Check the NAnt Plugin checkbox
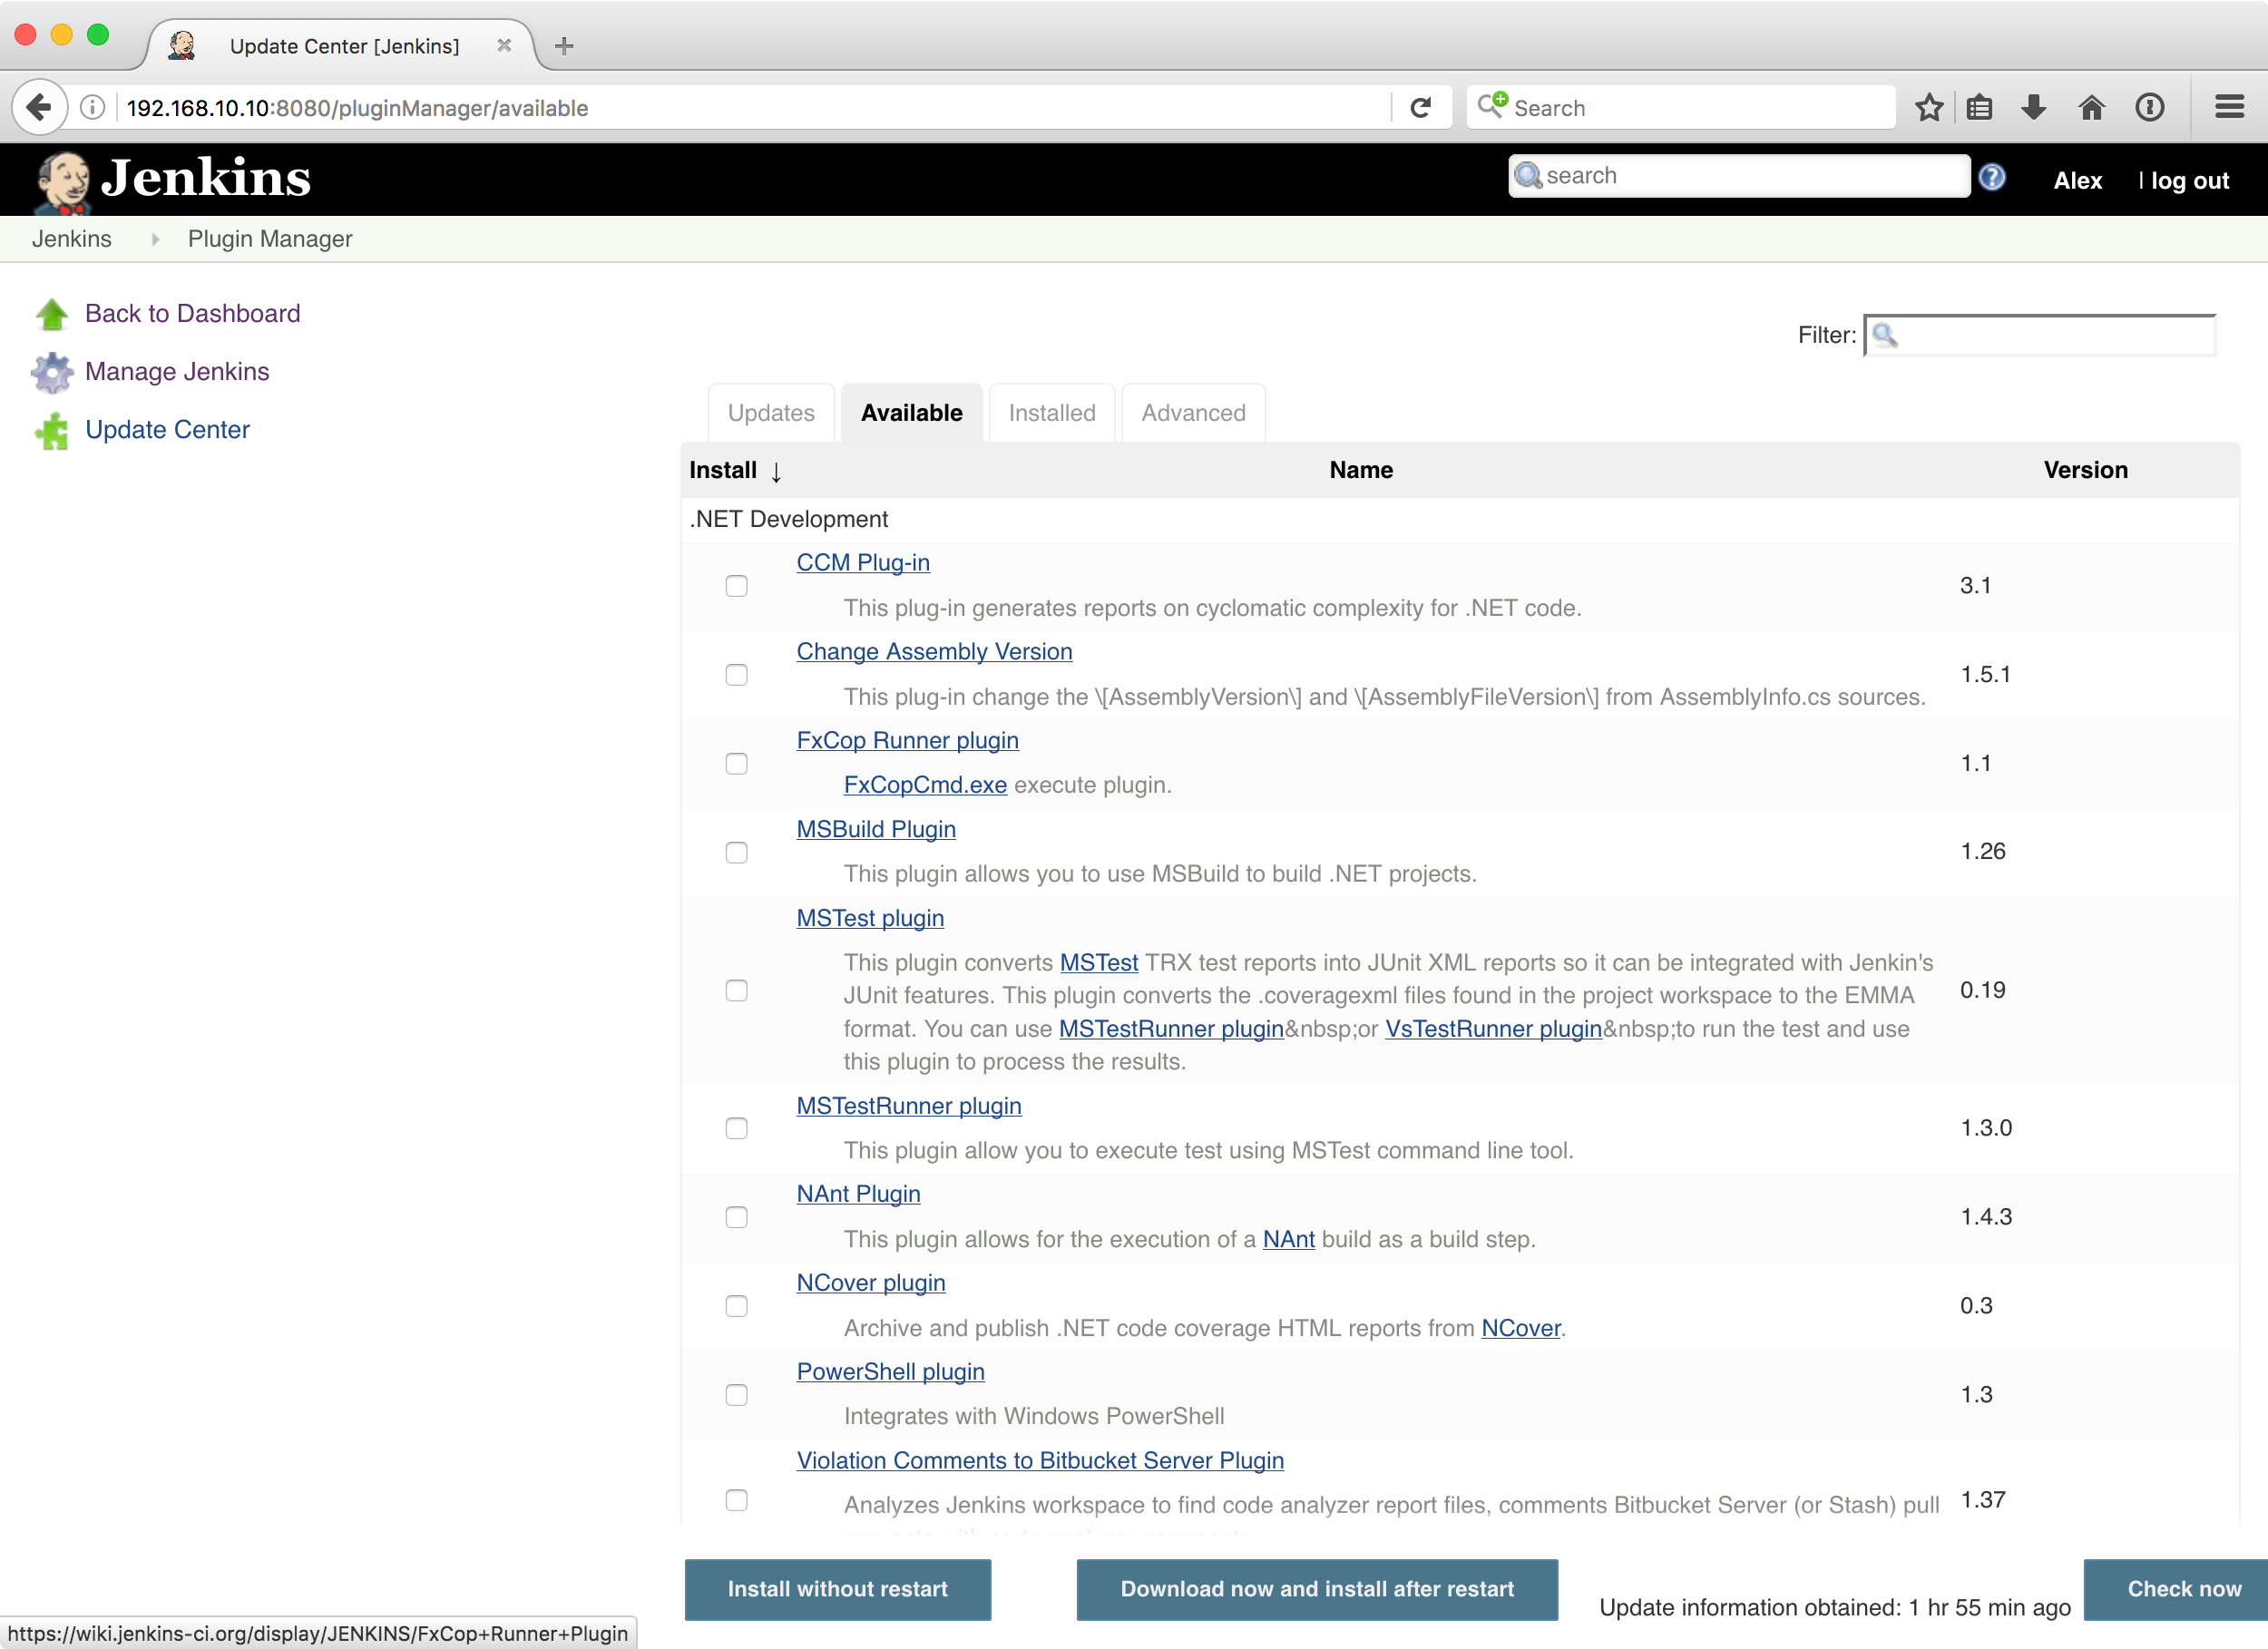2268x1649 pixels. point(736,1218)
